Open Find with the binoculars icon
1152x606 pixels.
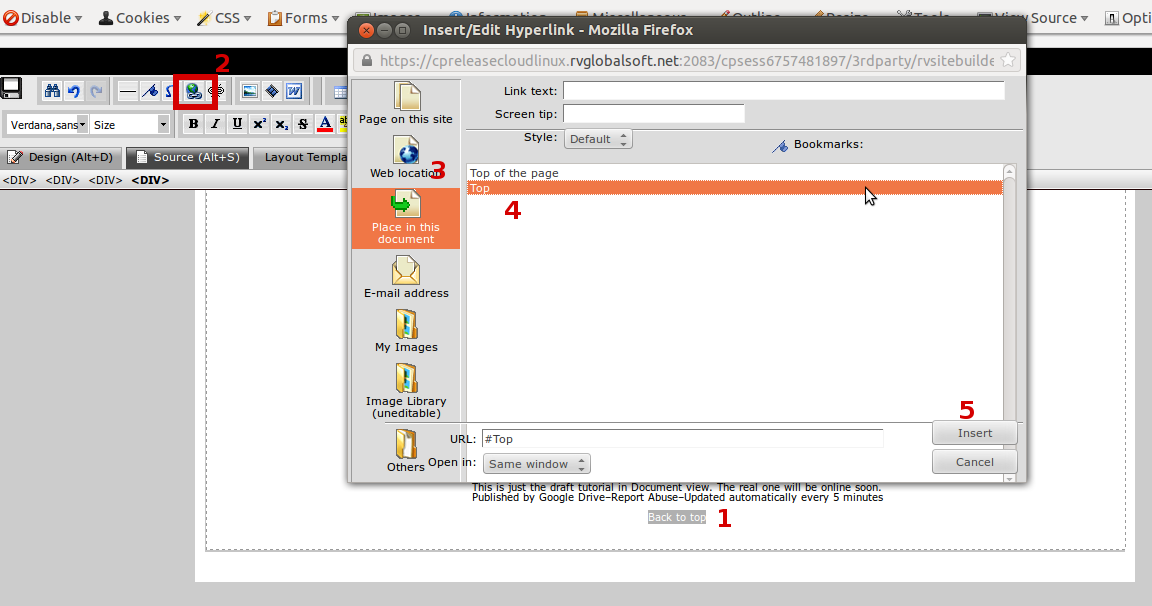52,92
